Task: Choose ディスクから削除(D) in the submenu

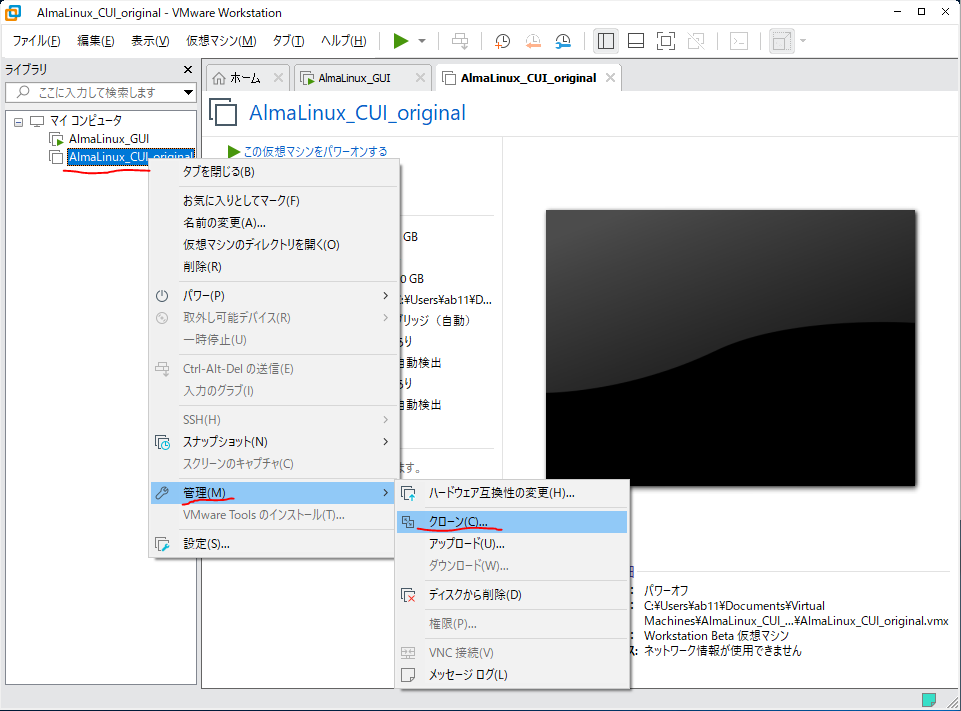Action: click(x=512, y=595)
